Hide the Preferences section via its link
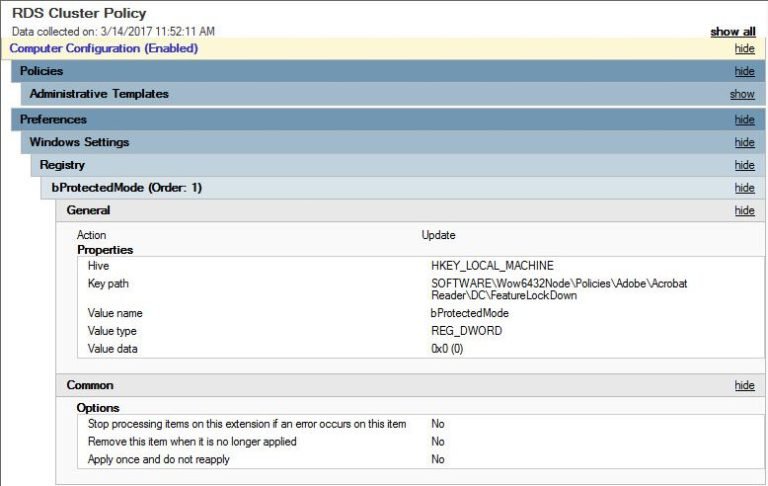768x486 pixels. click(744, 120)
